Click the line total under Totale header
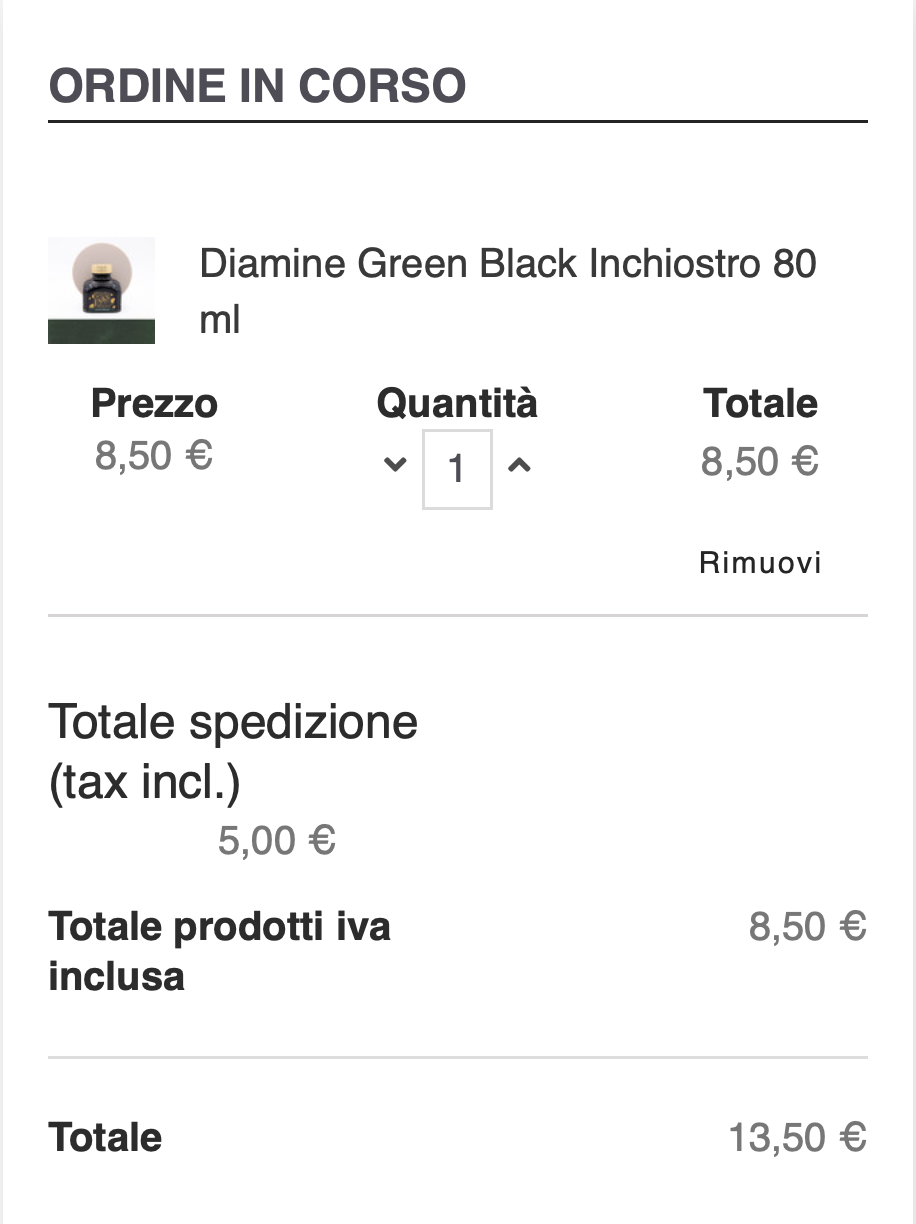 coord(760,462)
